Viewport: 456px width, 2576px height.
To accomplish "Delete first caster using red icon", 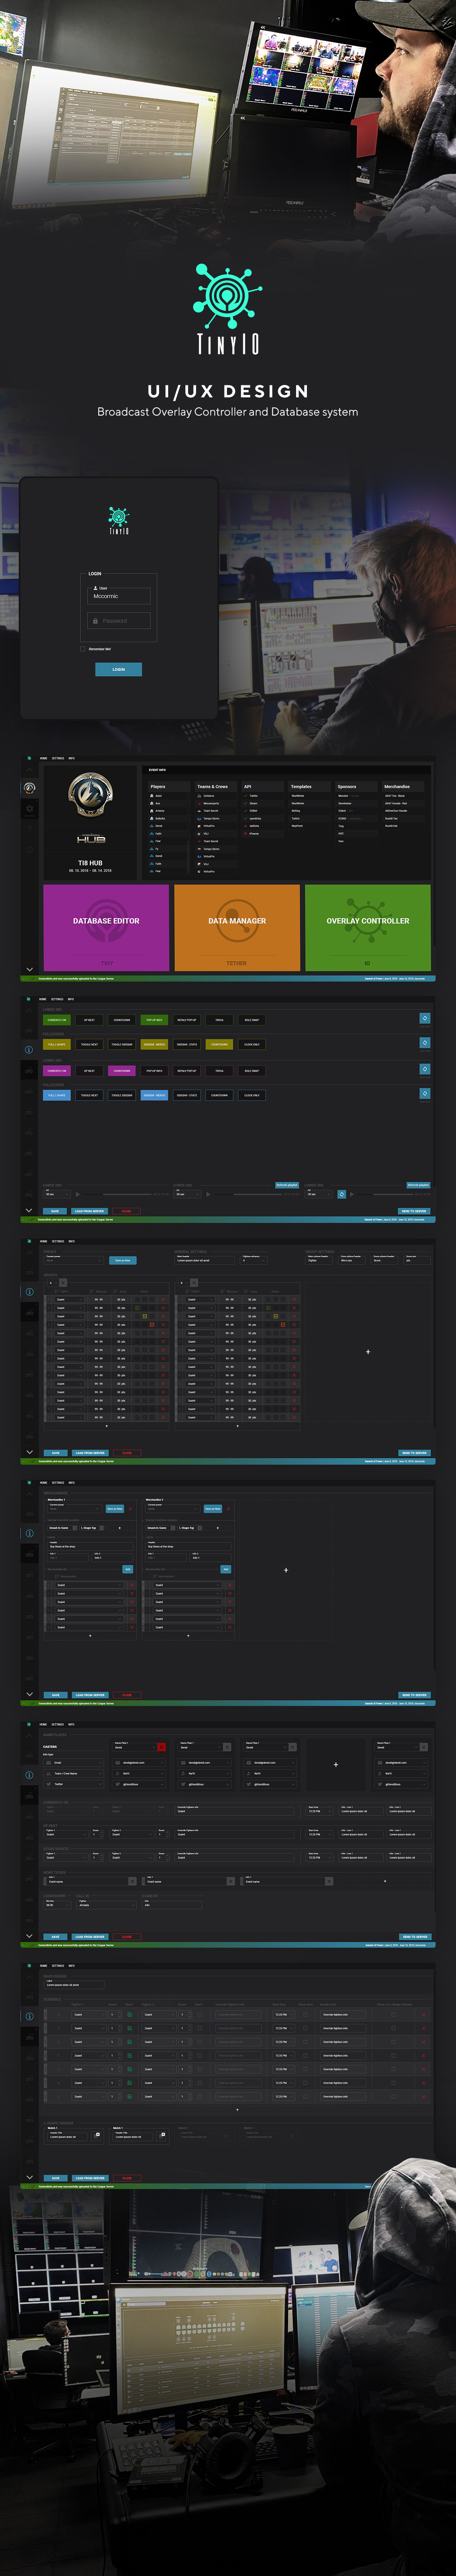I will pos(162,1747).
